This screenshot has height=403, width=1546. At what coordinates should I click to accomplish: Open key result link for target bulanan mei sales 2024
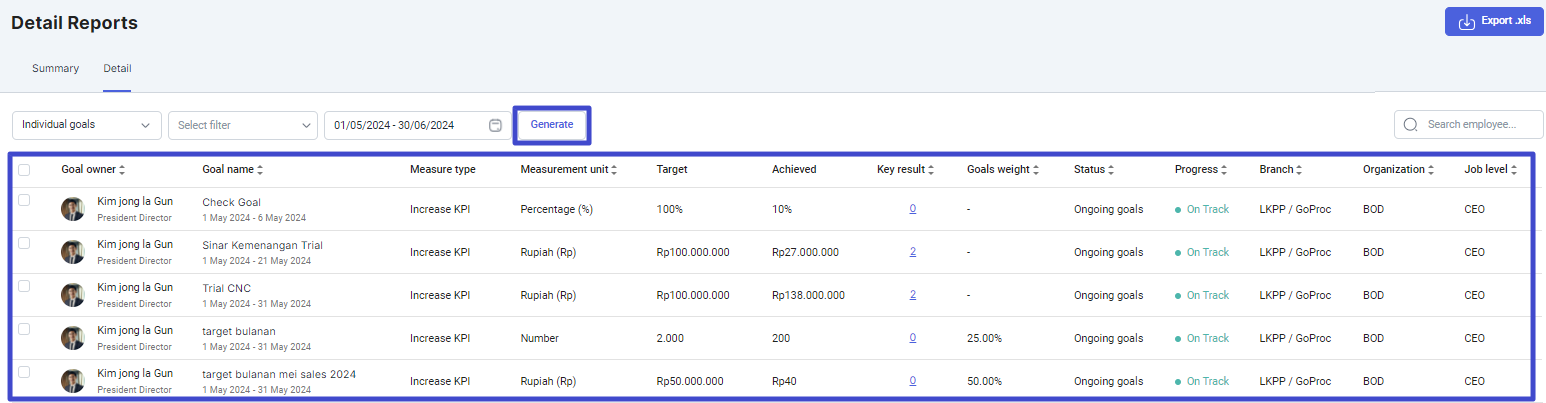click(913, 381)
